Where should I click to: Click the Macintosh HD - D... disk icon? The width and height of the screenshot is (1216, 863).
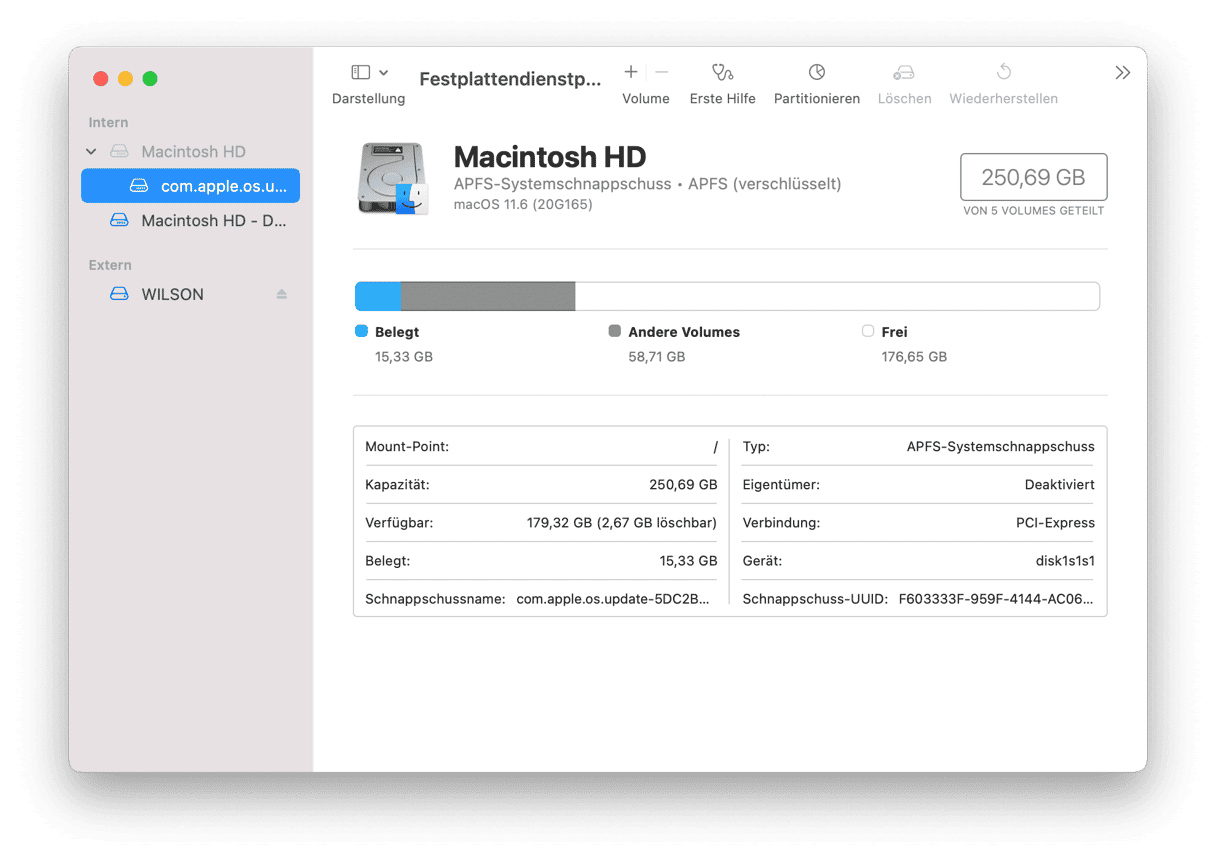click(120, 220)
